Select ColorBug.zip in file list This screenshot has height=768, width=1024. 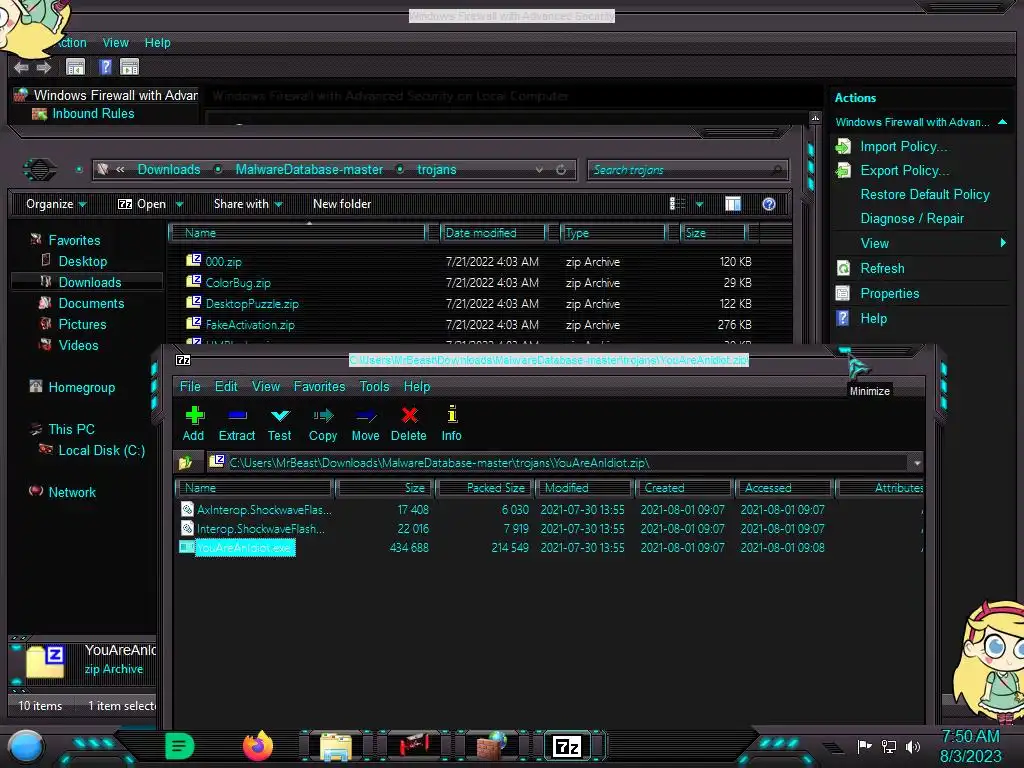pyautogui.click(x=238, y=283)
